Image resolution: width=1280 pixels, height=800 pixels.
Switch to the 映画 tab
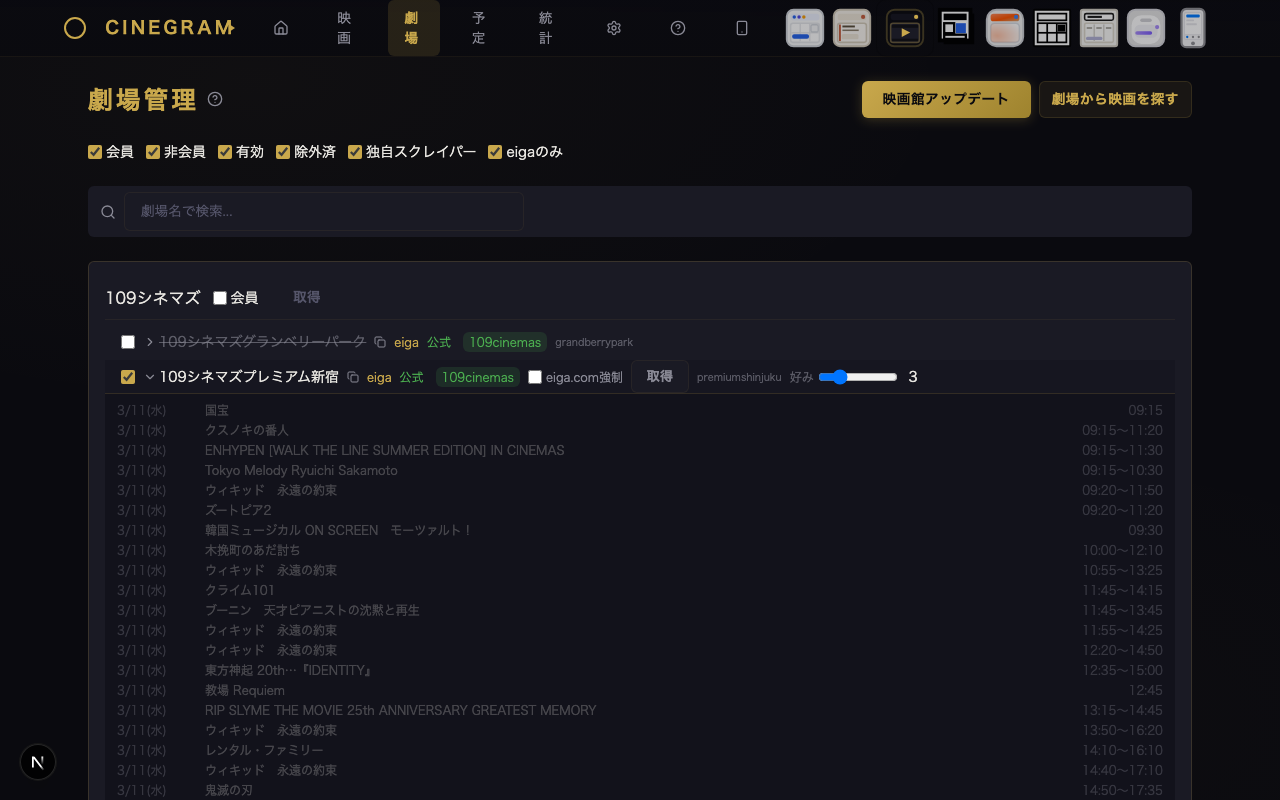[x=343, y=28]
